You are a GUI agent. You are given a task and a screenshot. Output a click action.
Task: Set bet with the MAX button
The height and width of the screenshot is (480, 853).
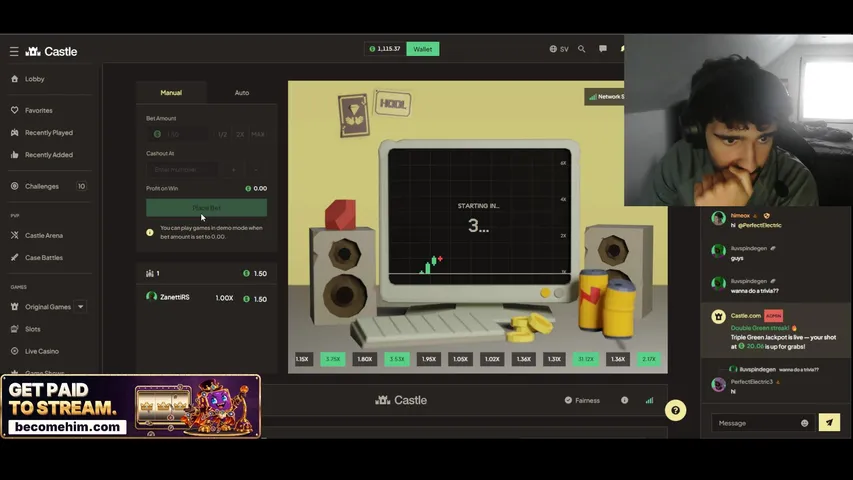point(258,134)
